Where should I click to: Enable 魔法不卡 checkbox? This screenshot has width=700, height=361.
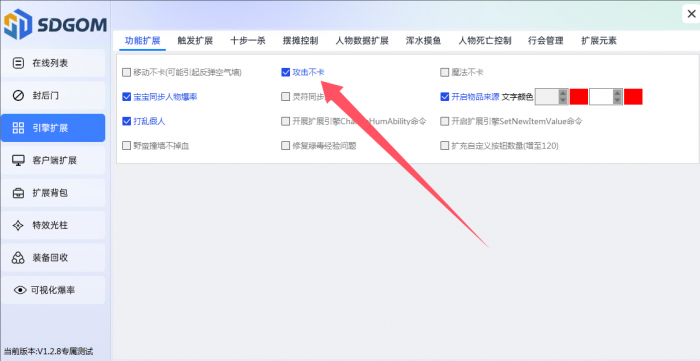click(x=444, y=72)
